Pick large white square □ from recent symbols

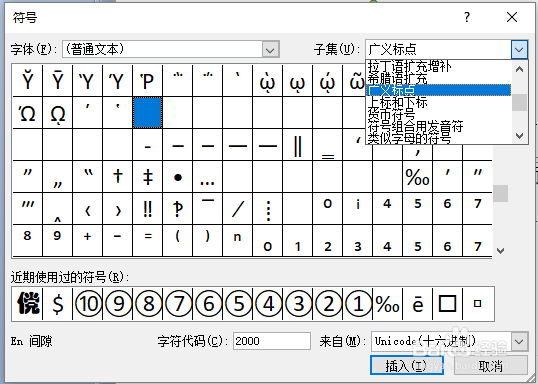pos(447,304)
